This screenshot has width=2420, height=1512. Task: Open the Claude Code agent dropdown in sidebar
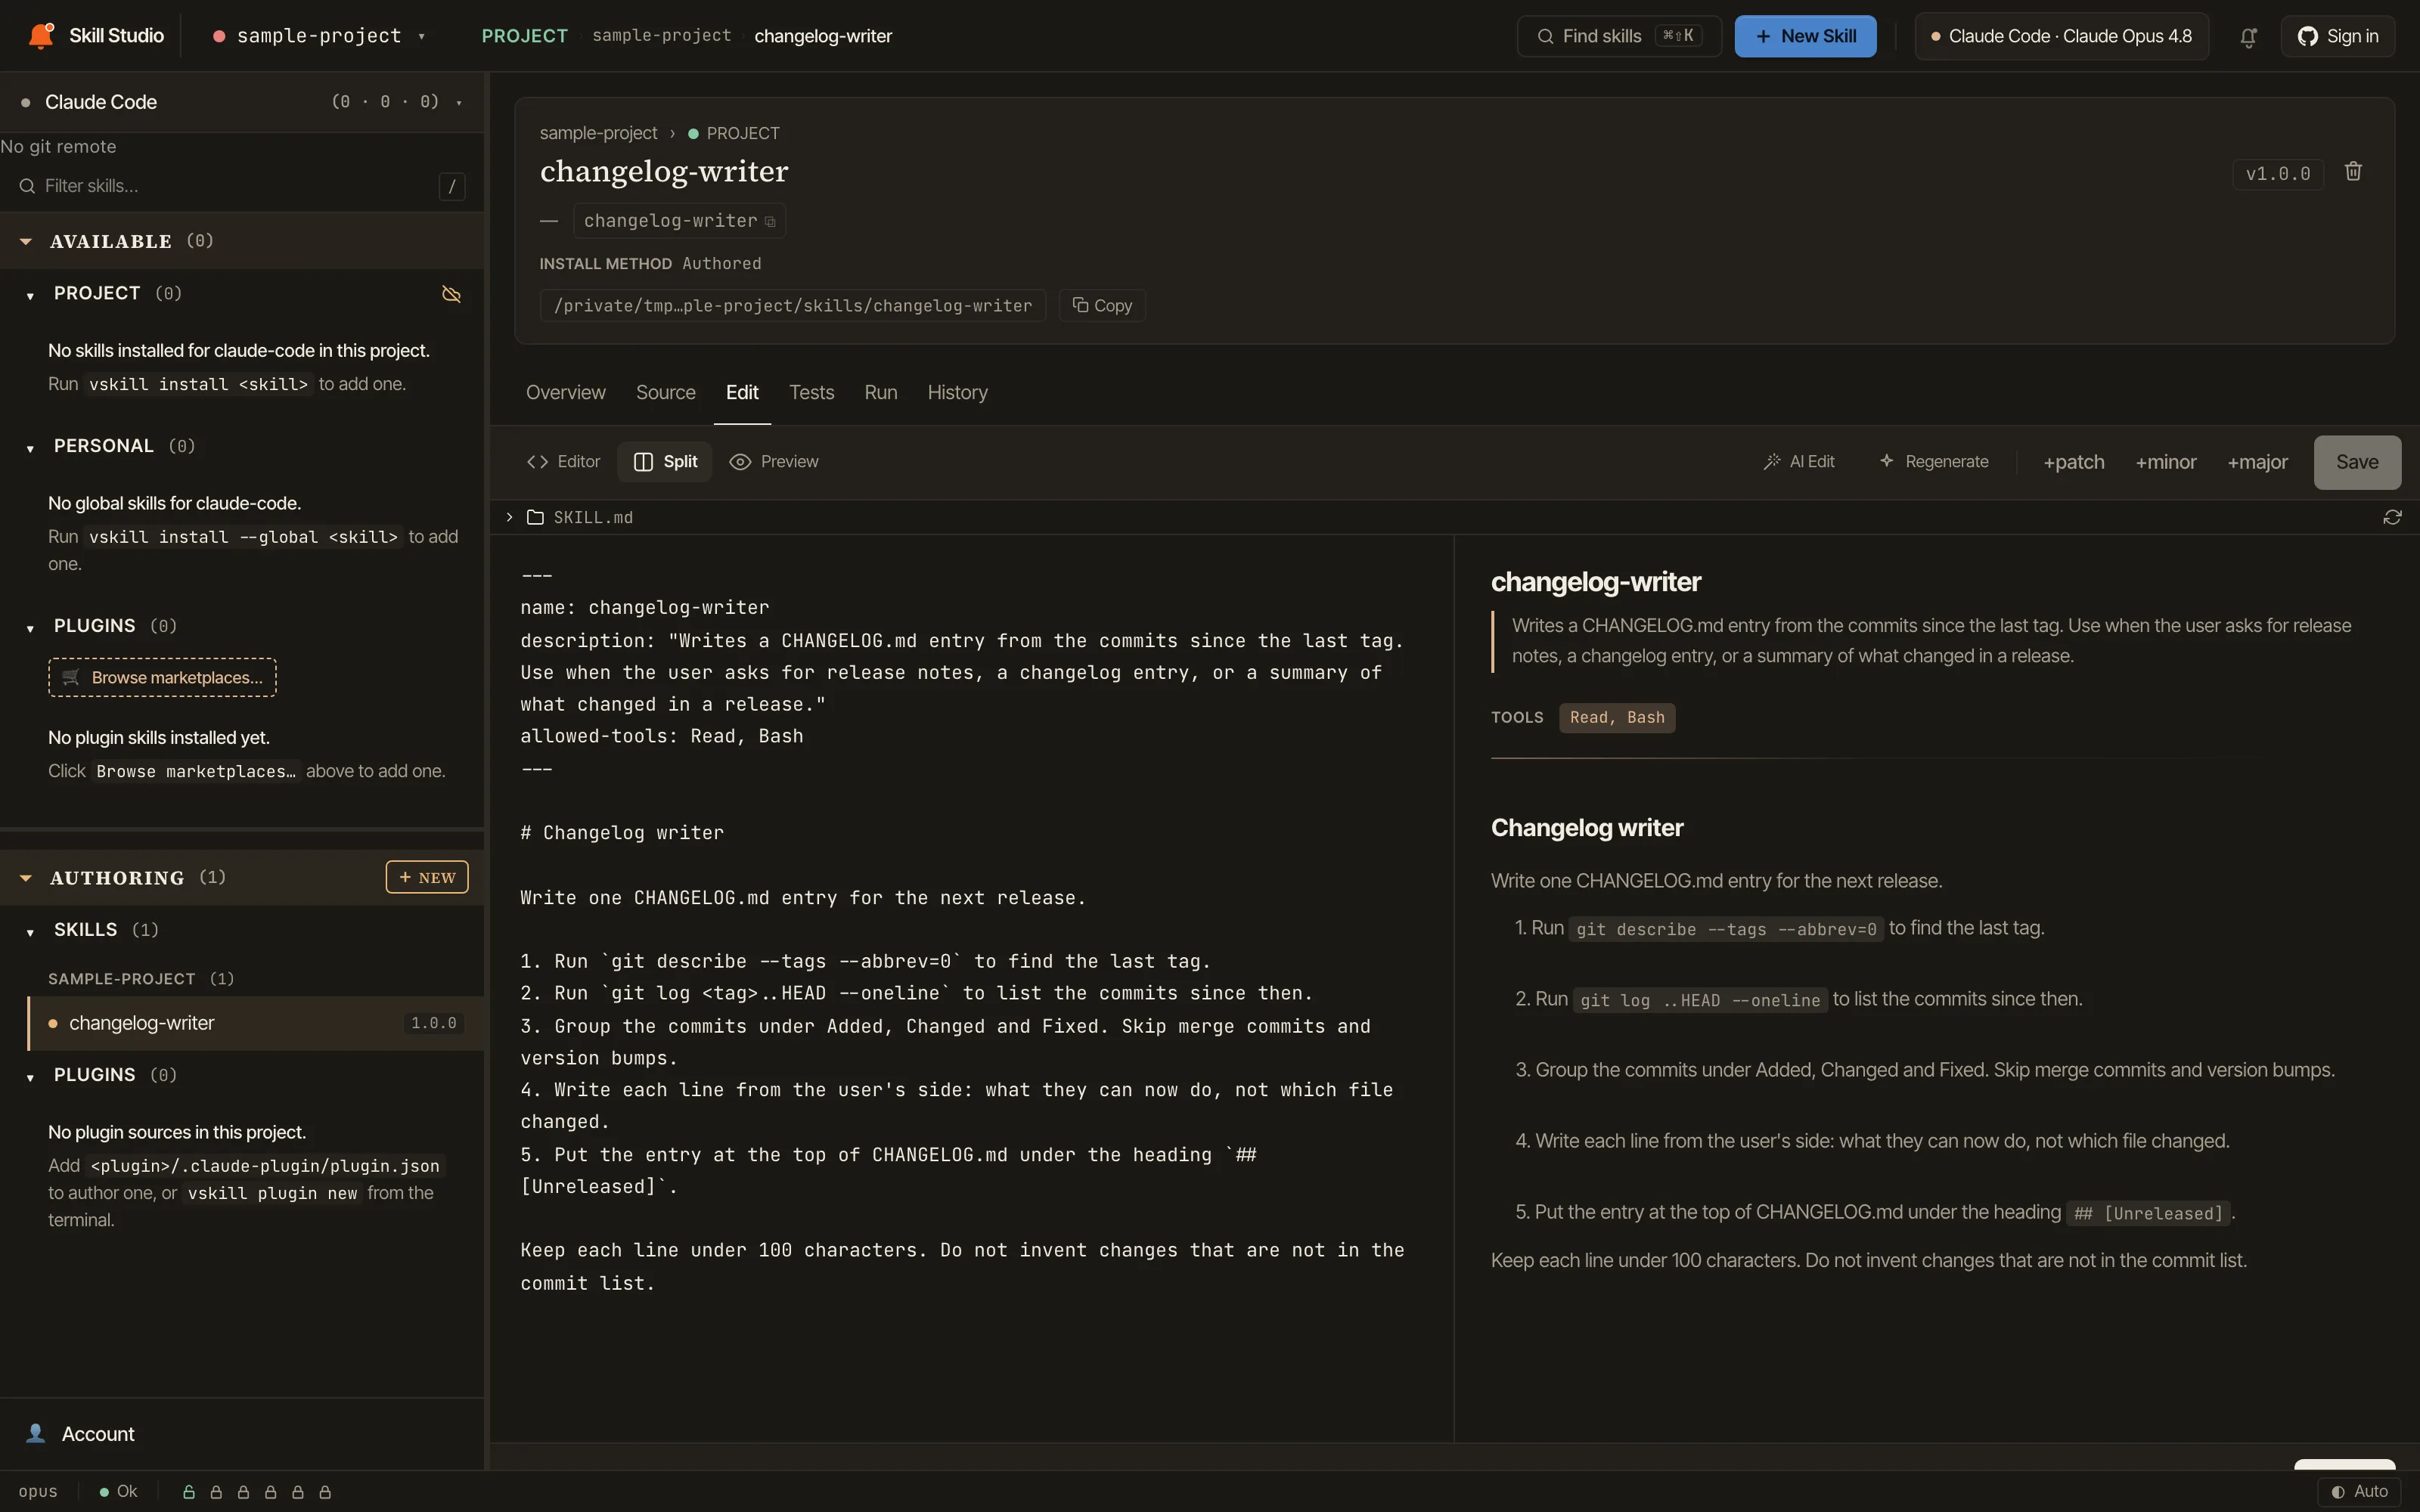tap(242, 102)
